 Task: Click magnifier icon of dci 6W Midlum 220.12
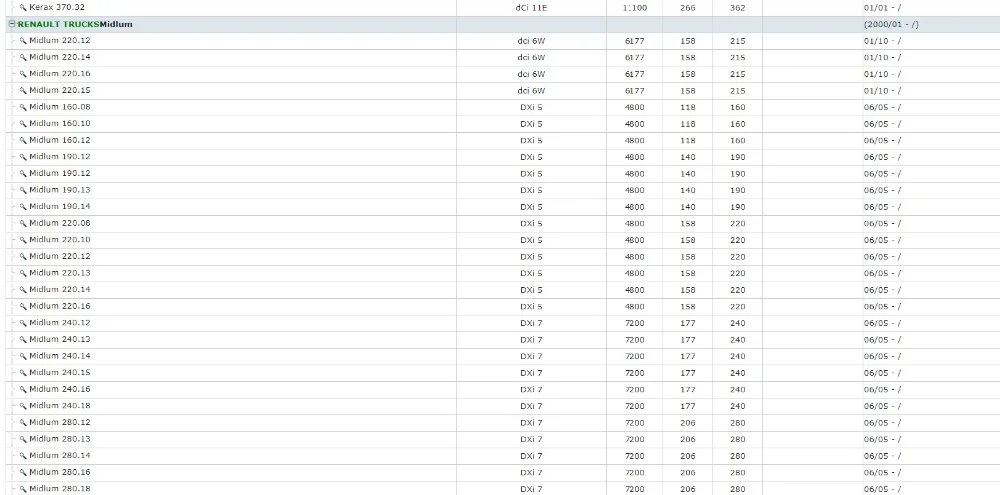tap(23, 41)
